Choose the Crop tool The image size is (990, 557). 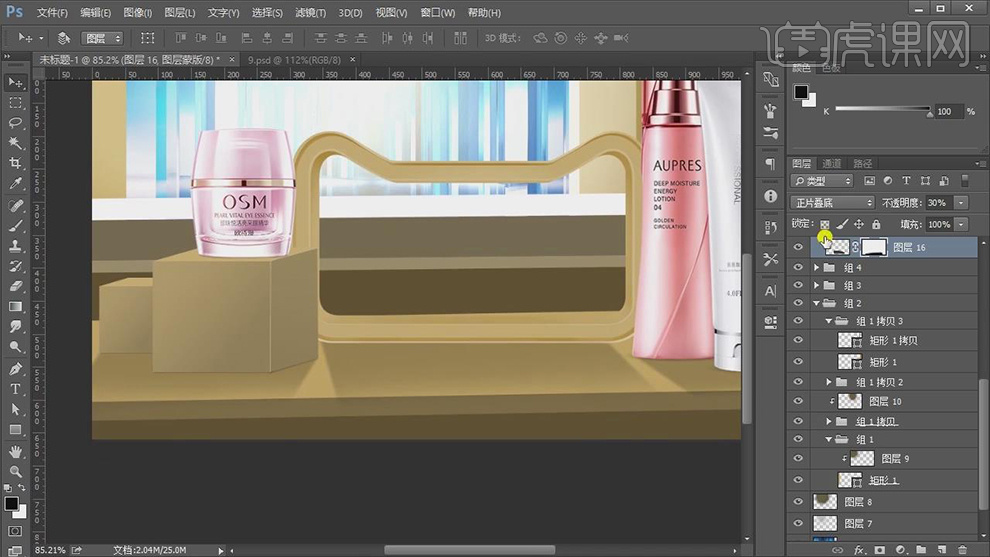point(15,163)
